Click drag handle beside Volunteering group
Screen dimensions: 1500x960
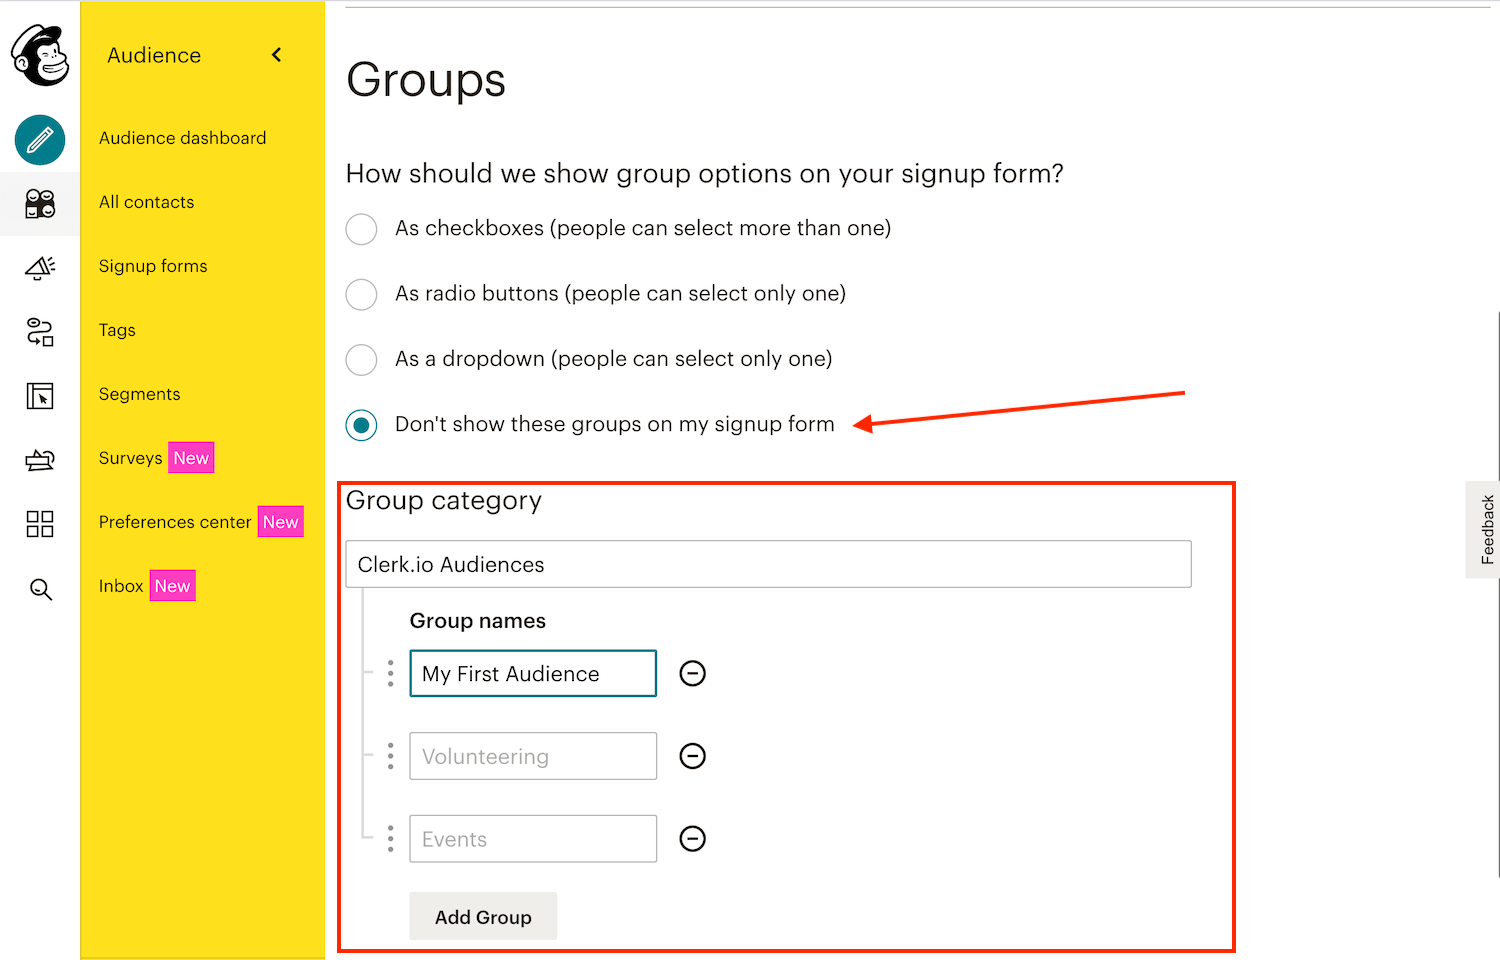click(390, 756)
